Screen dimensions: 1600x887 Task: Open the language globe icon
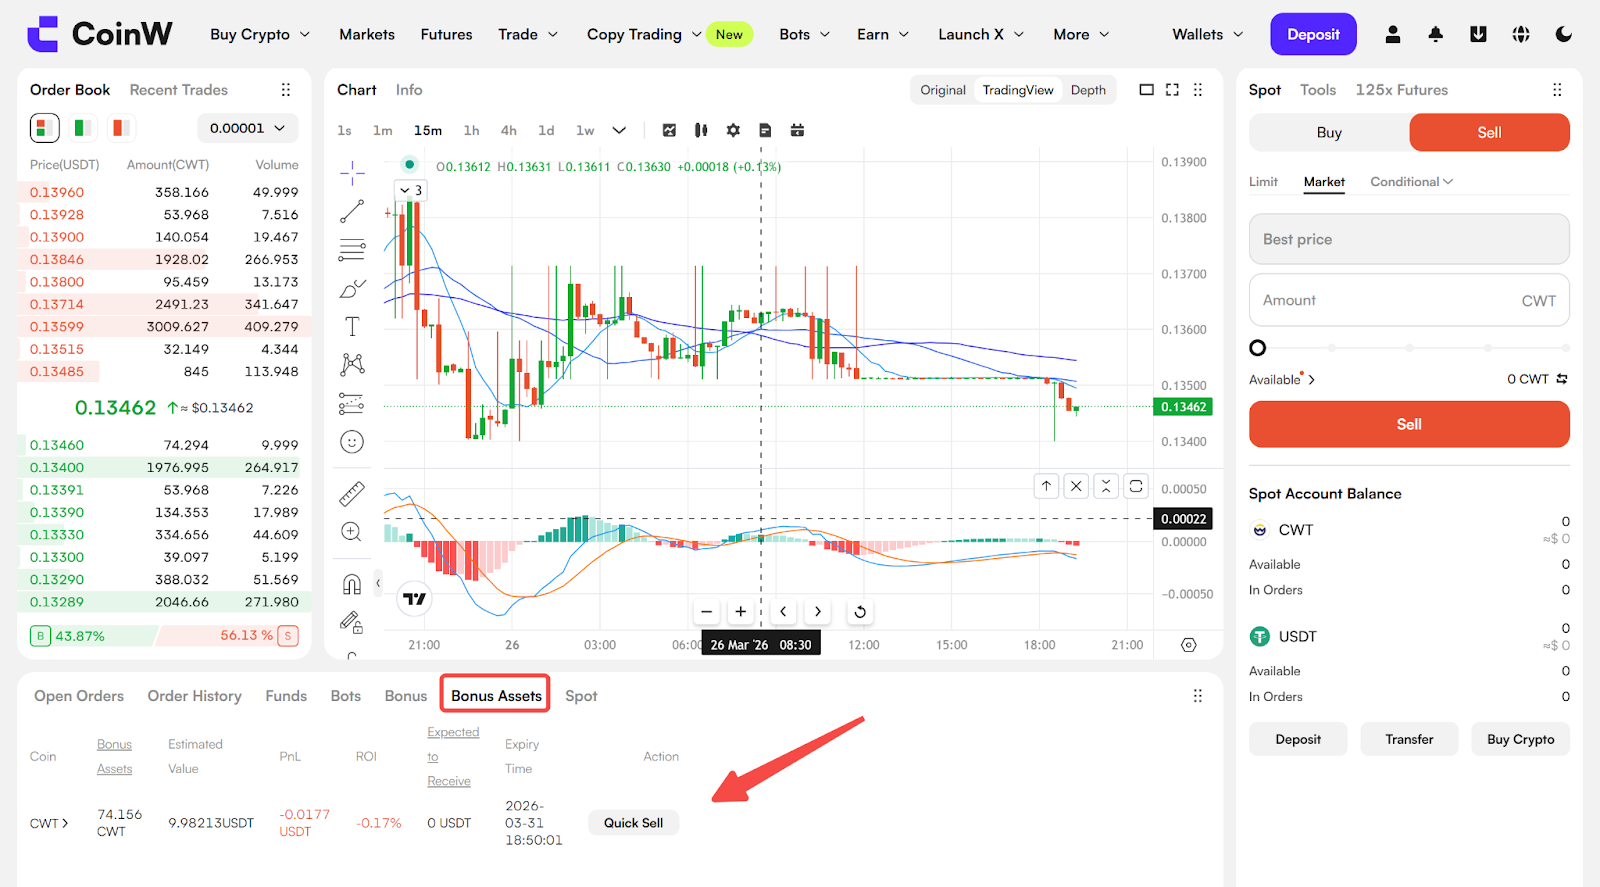click(1521, 34)
